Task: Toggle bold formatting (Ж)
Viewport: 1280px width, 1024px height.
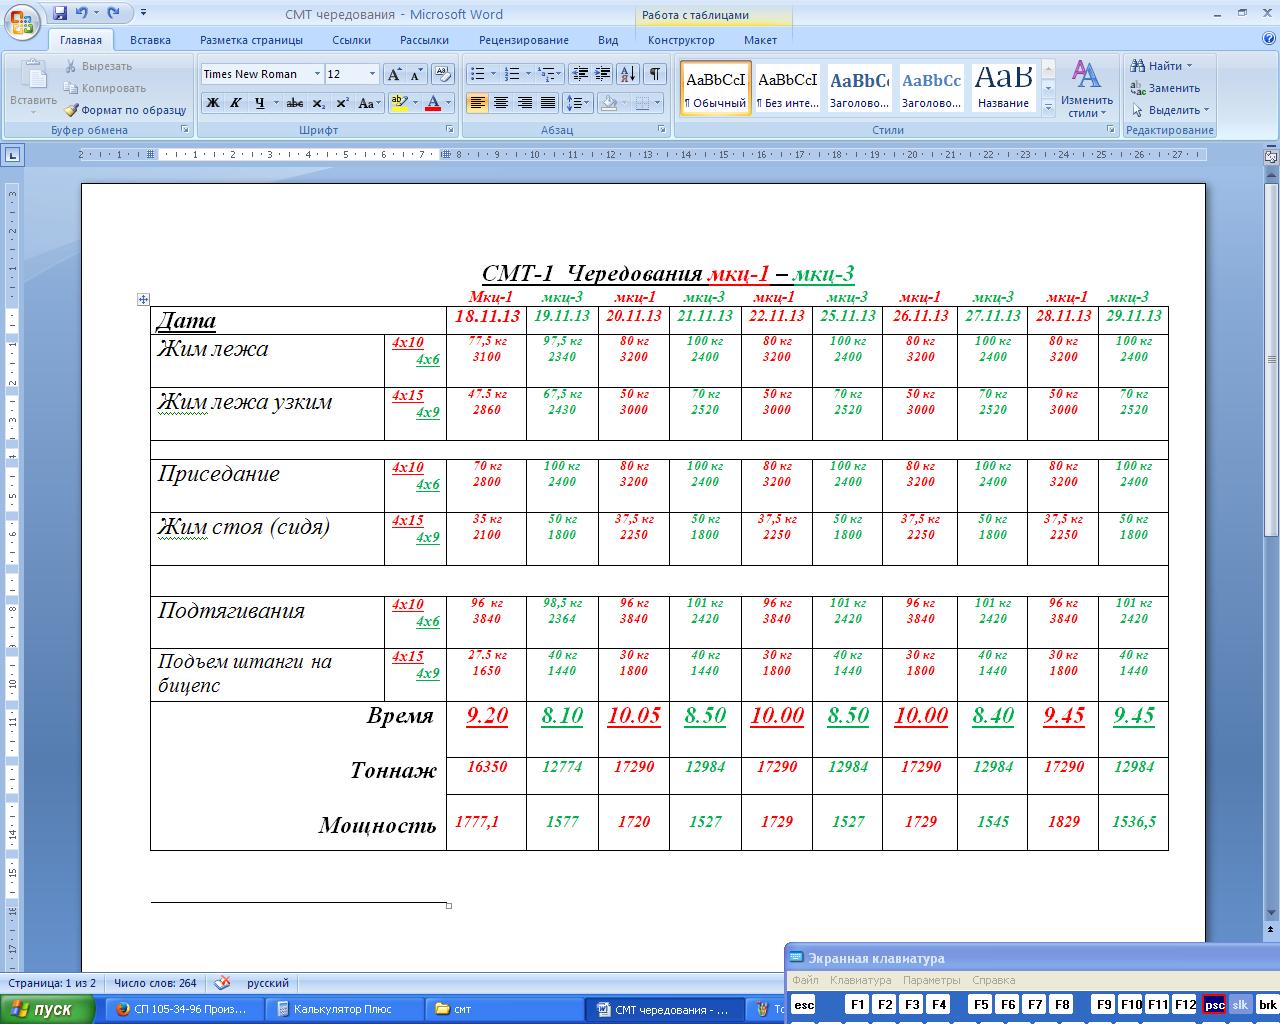Action: (212, 103)
